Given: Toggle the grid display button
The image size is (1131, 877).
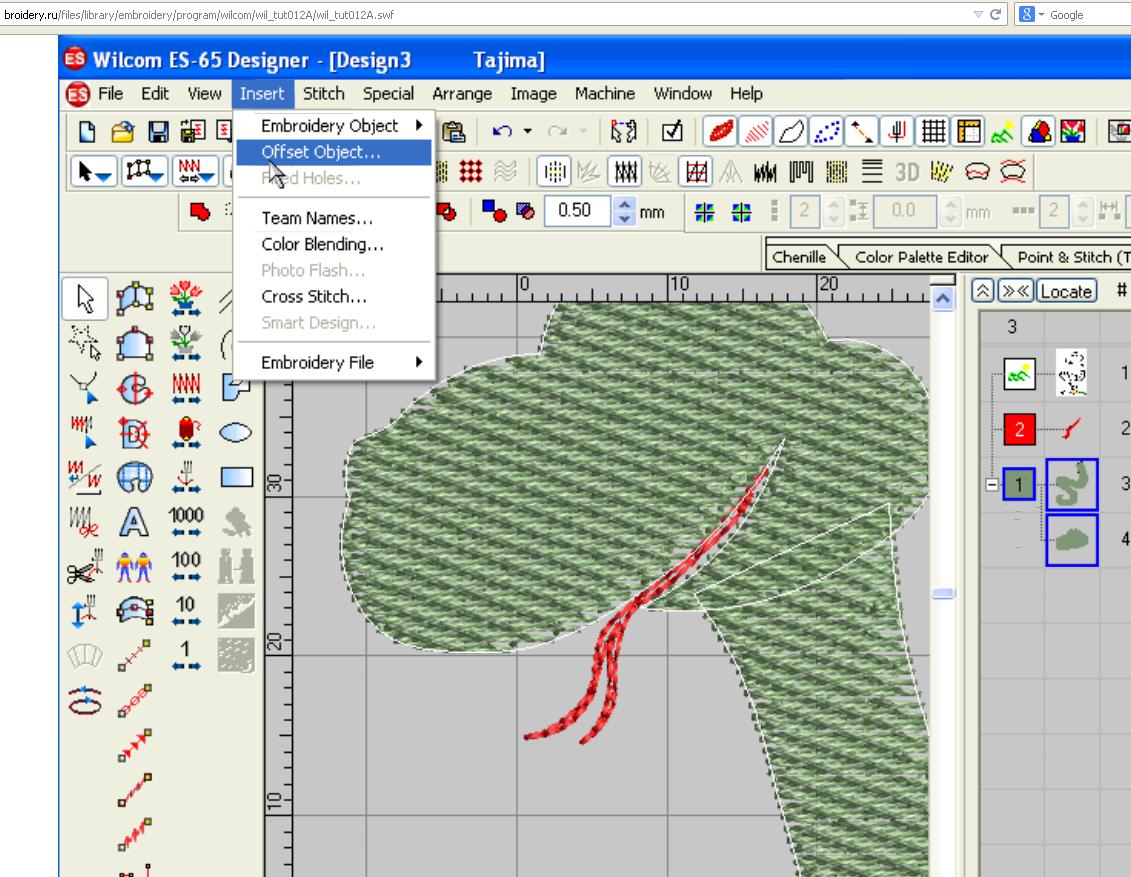Looking at the screenshot, I should click(934, 133).
